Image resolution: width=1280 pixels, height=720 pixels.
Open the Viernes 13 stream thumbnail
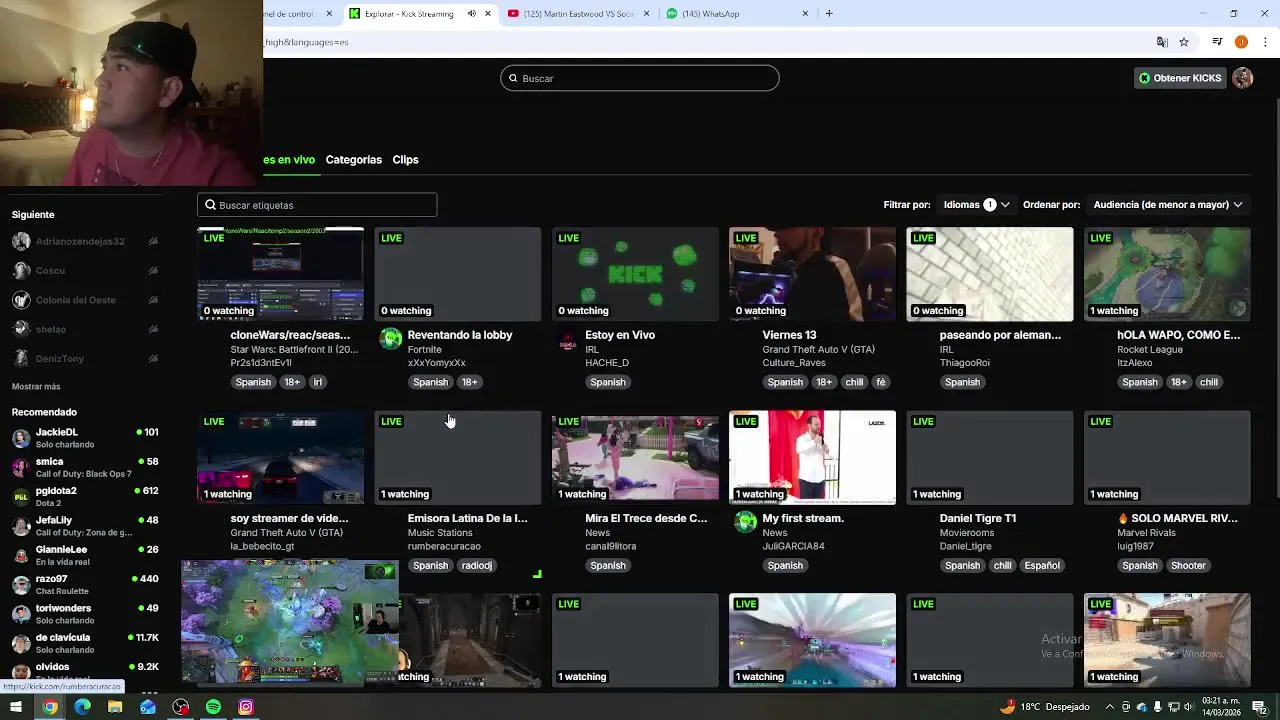(812, 274)
